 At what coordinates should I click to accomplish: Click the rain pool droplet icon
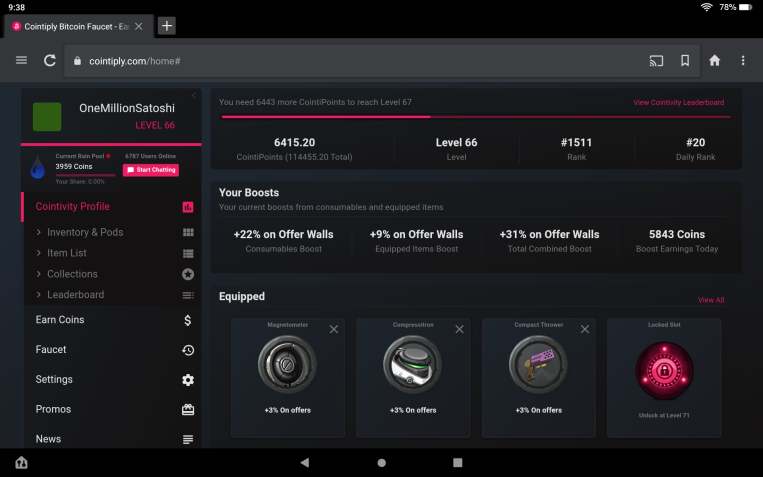pyautogui.click(x=37, y=167)
